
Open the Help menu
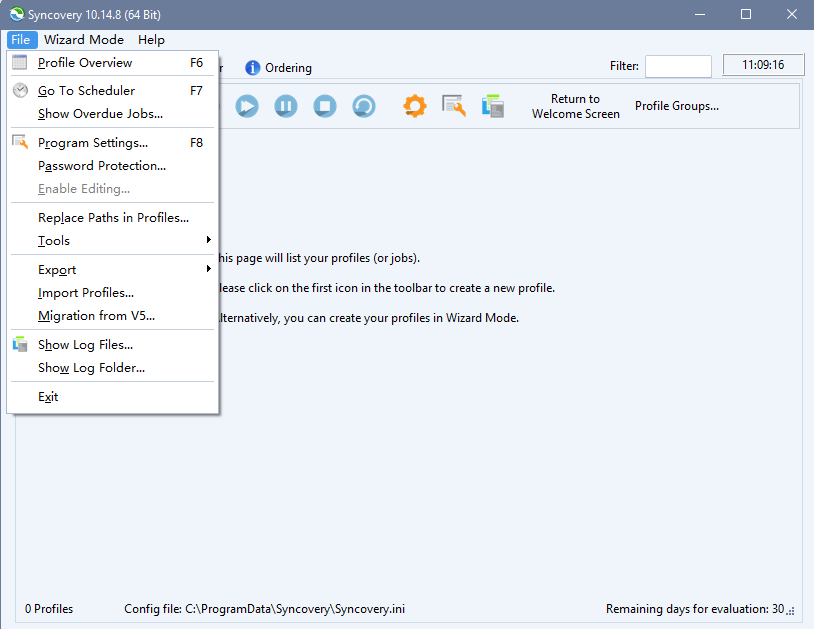(x=151, y=40)
